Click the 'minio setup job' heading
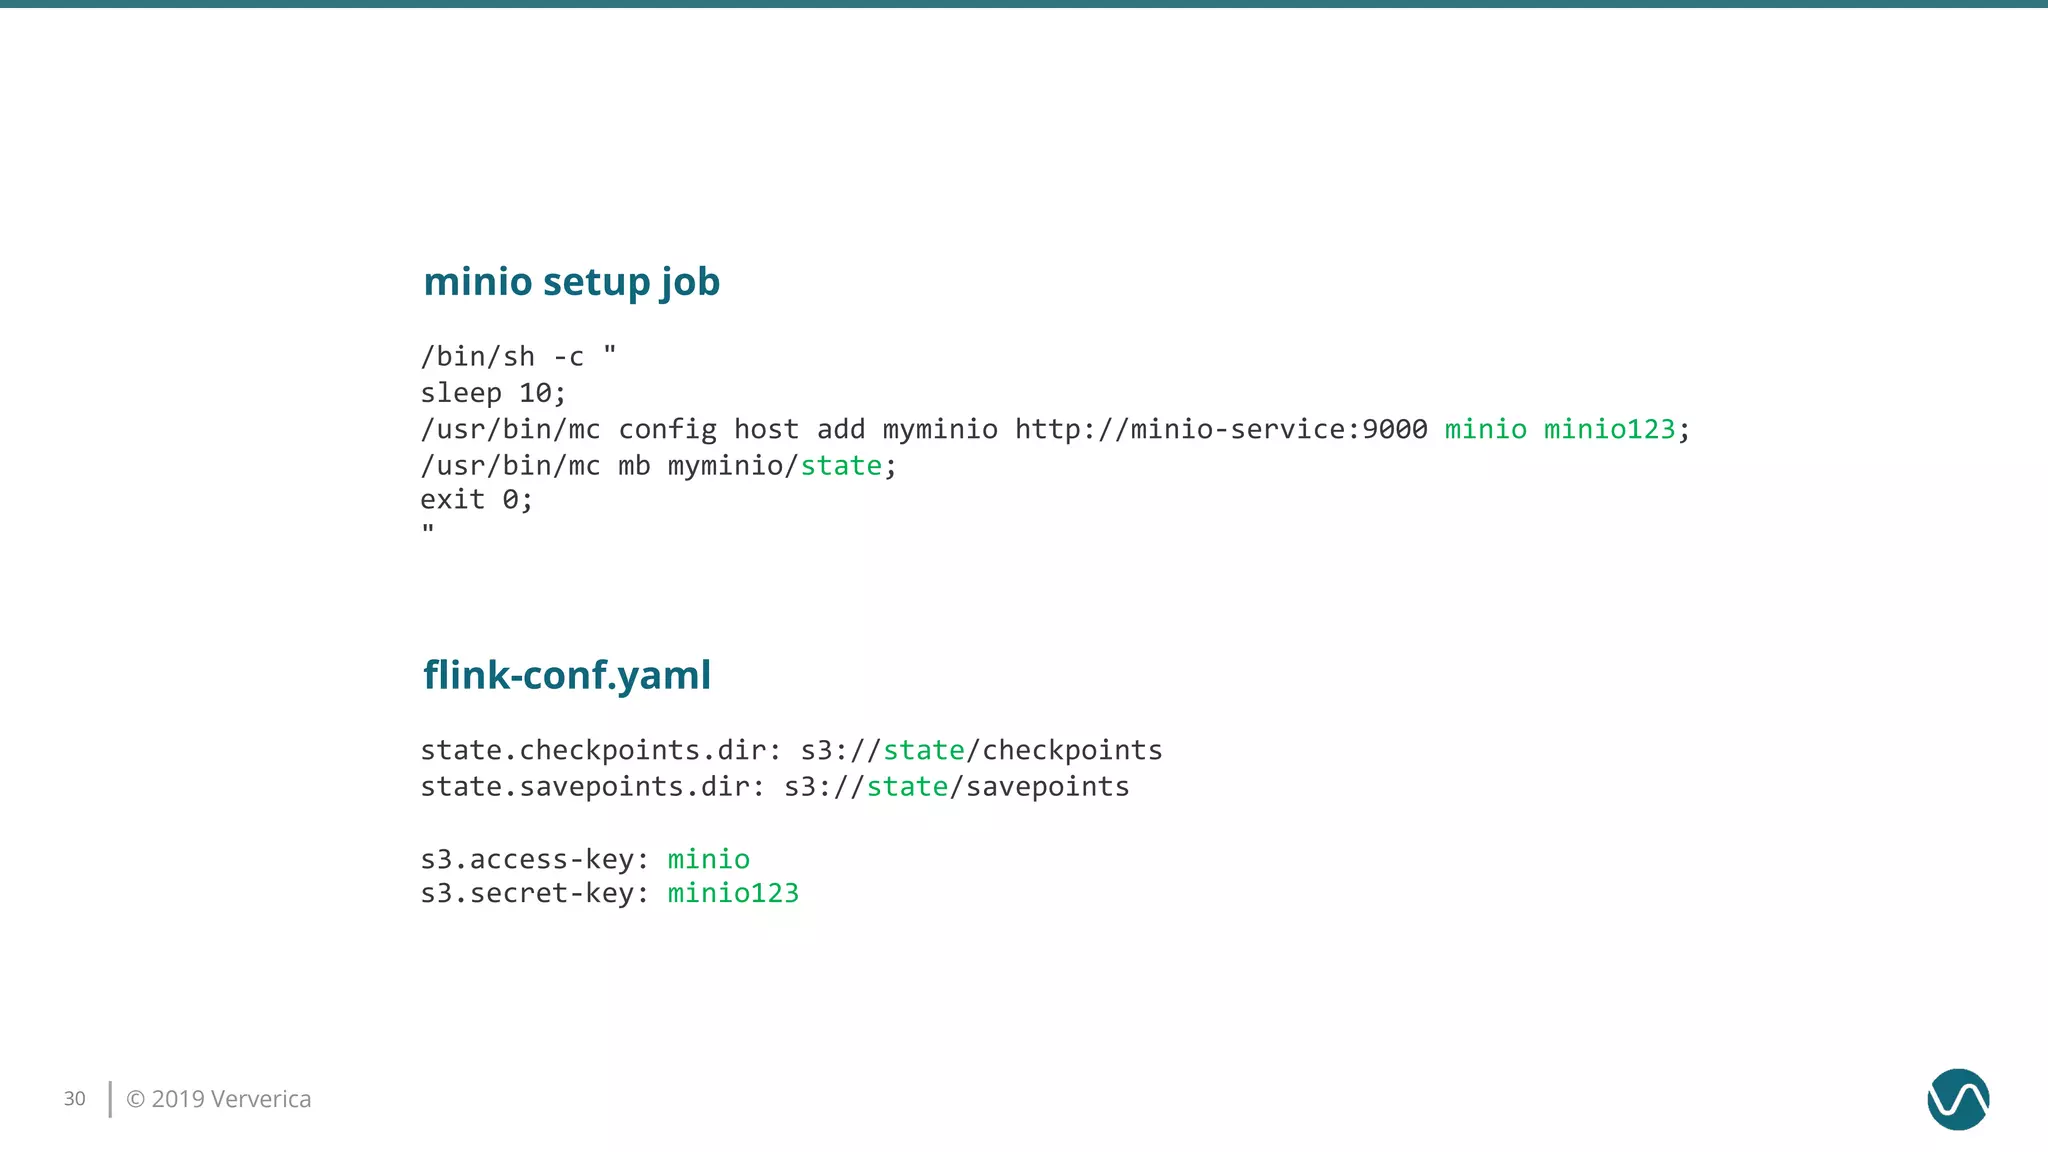2048x1152 pixels. (571, 283)
